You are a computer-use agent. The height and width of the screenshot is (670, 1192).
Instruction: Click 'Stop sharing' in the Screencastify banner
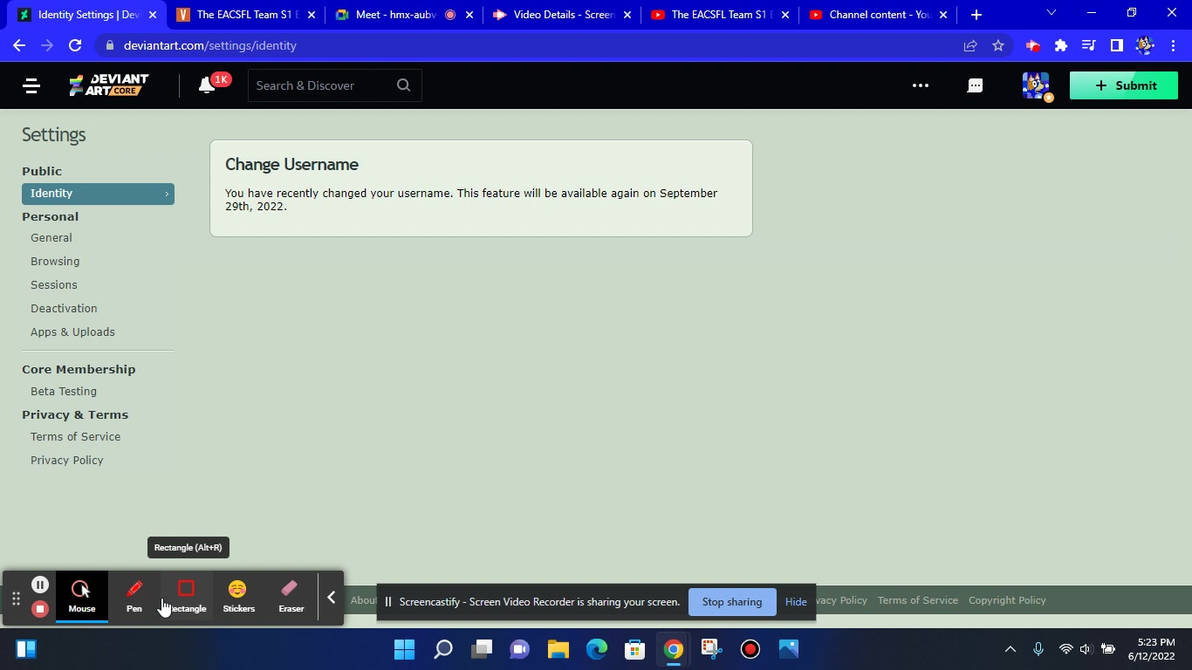[731, 601]
